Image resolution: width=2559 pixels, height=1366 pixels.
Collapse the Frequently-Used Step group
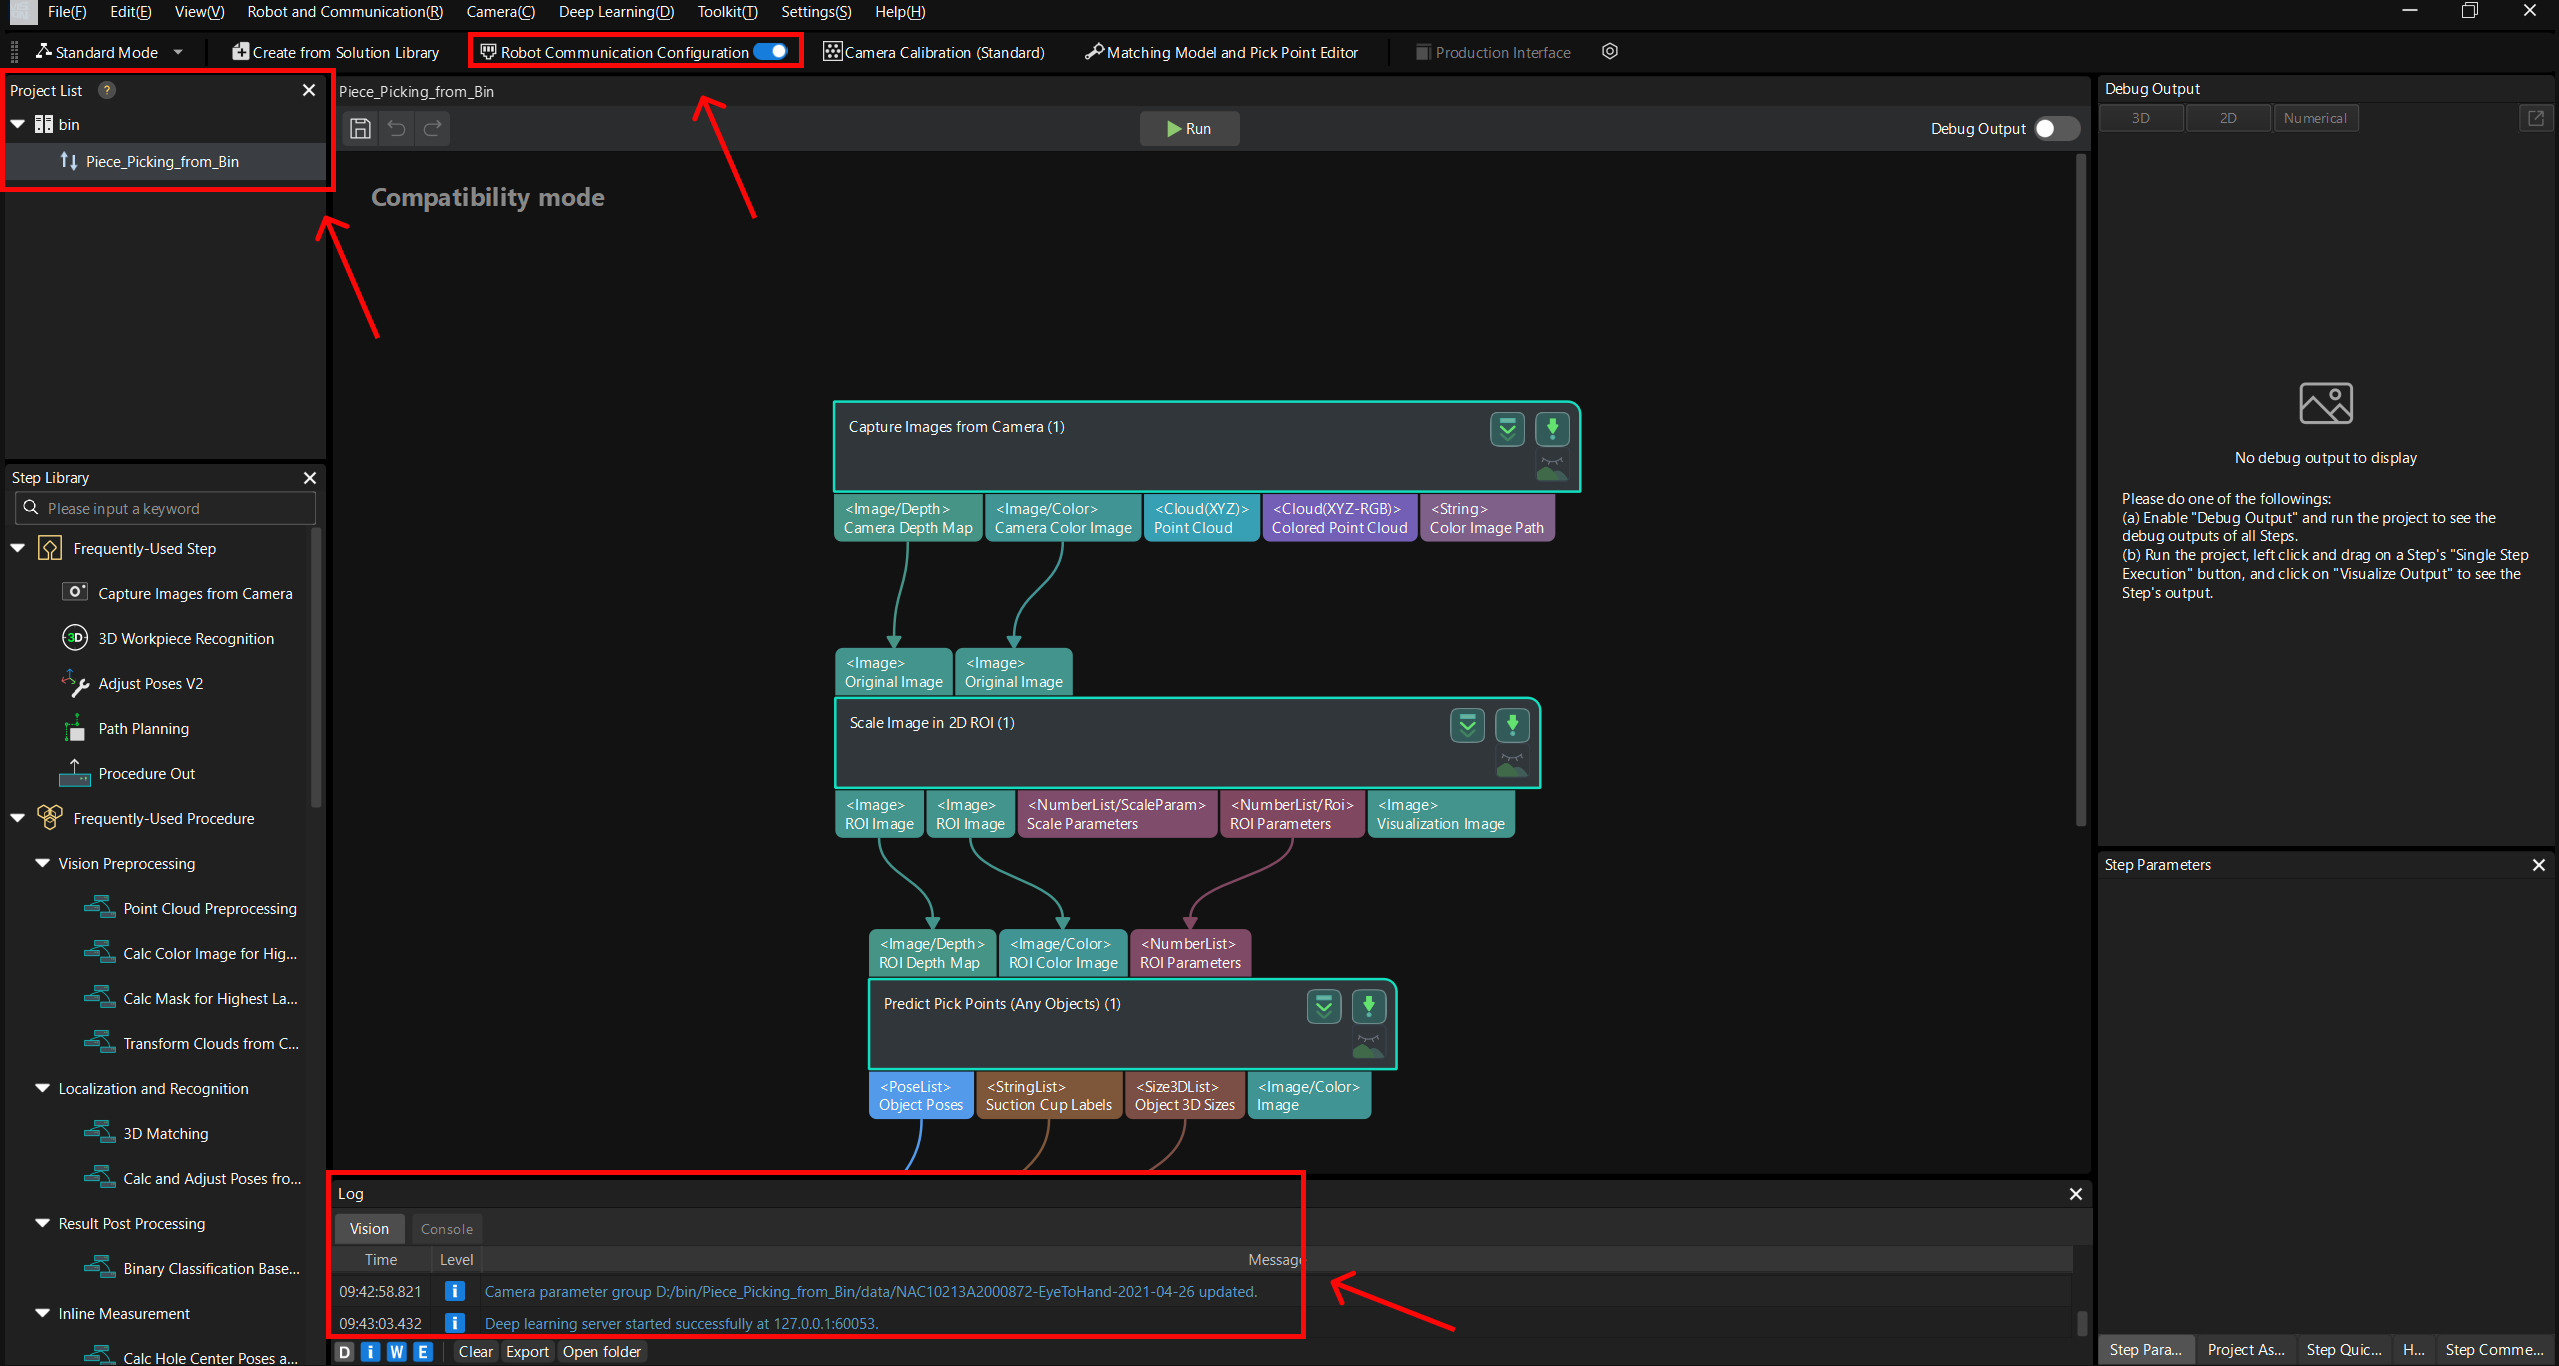[18, 548]
